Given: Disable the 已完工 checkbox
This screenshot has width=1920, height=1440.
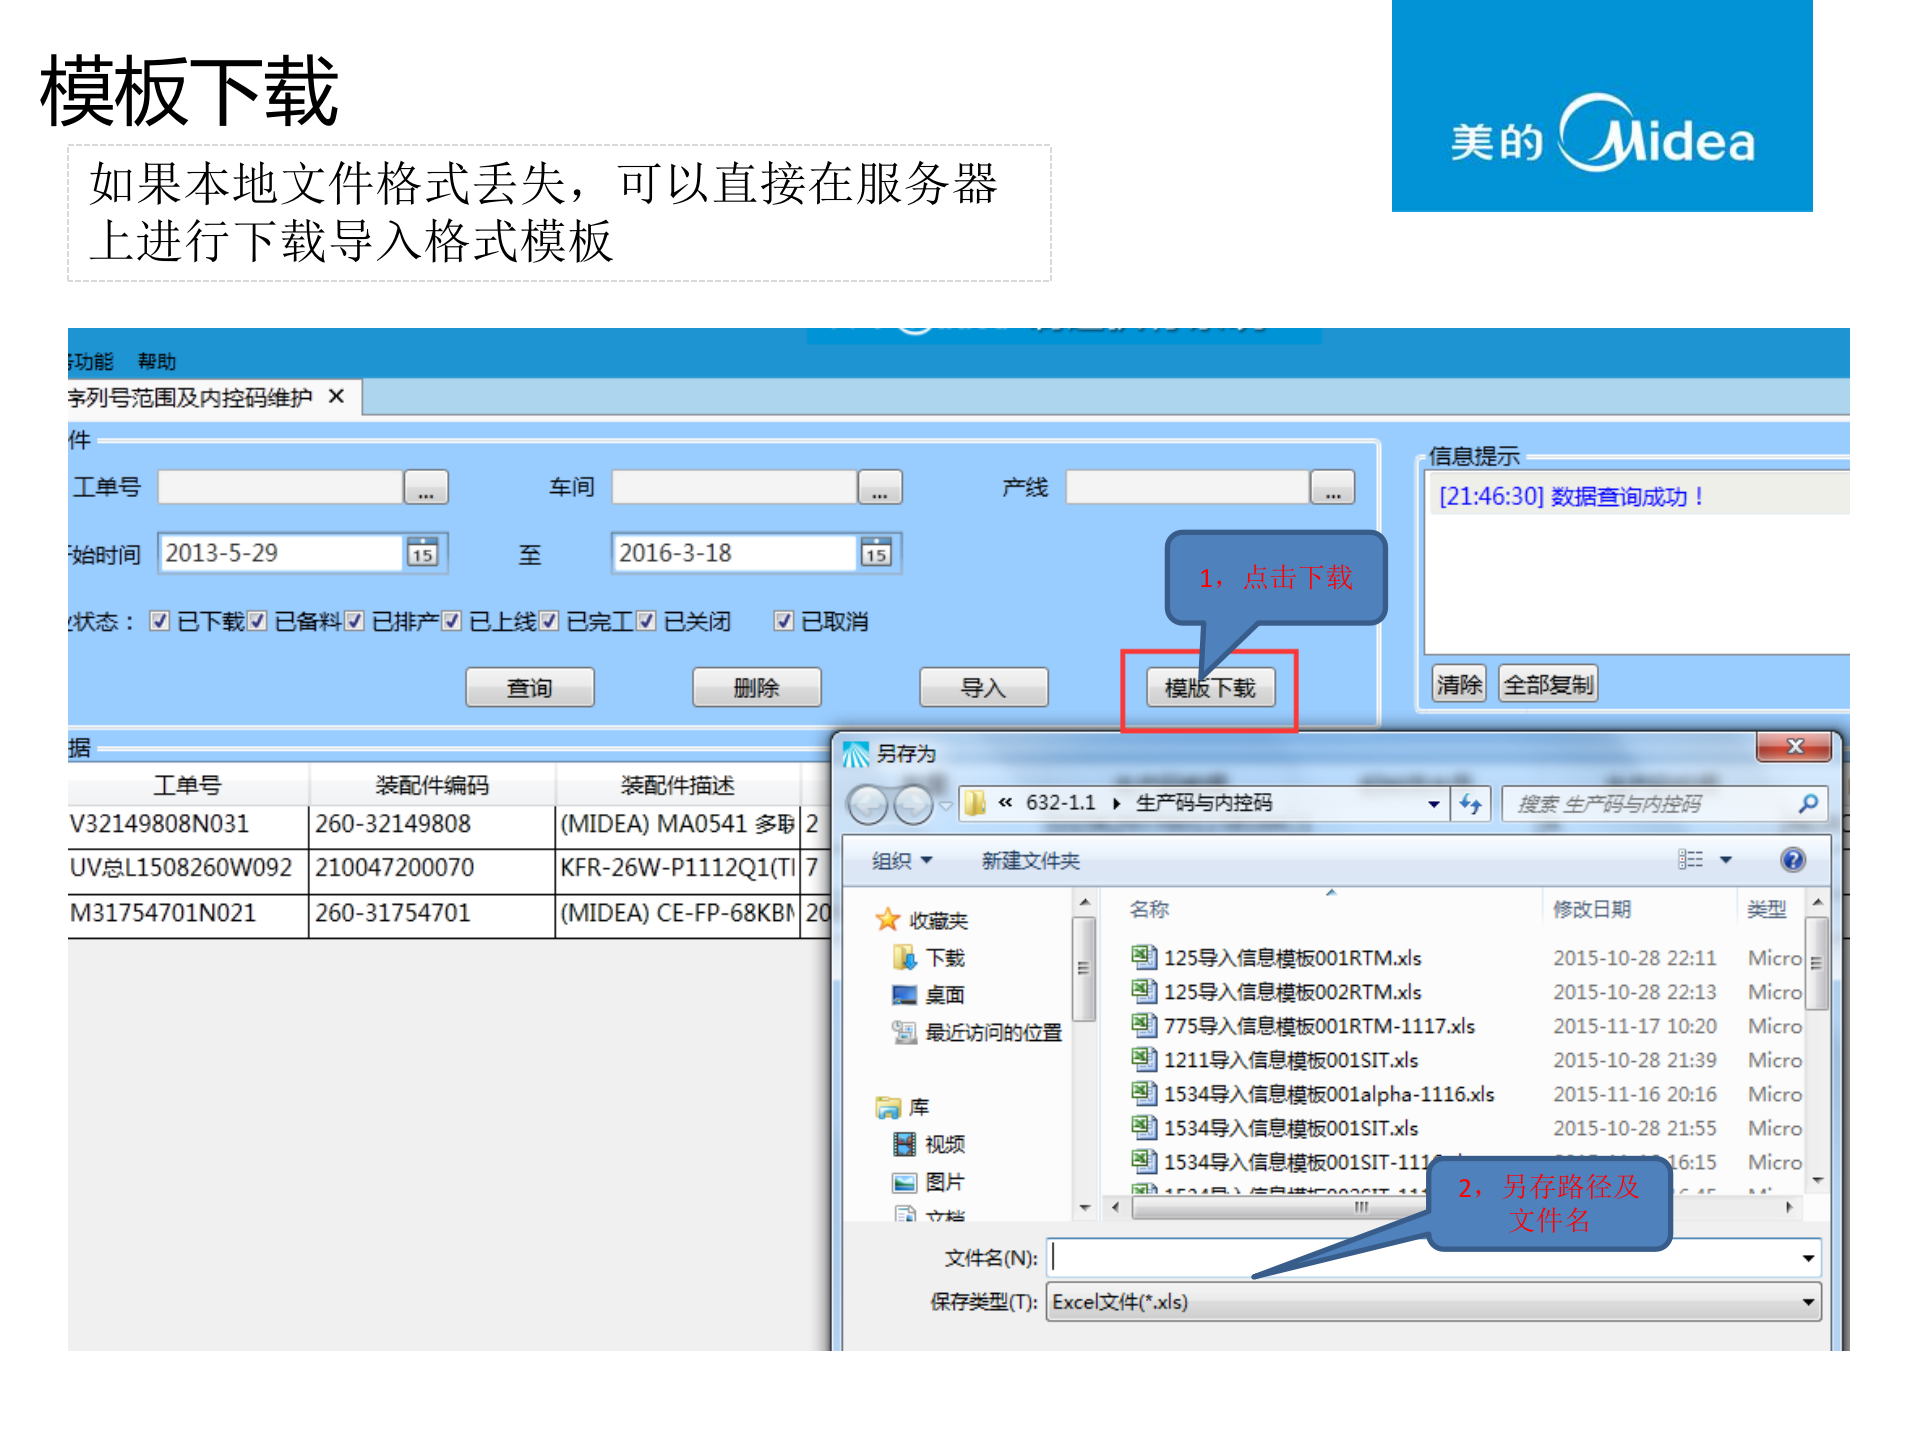Looking at the screenshot, I should 548,620.
